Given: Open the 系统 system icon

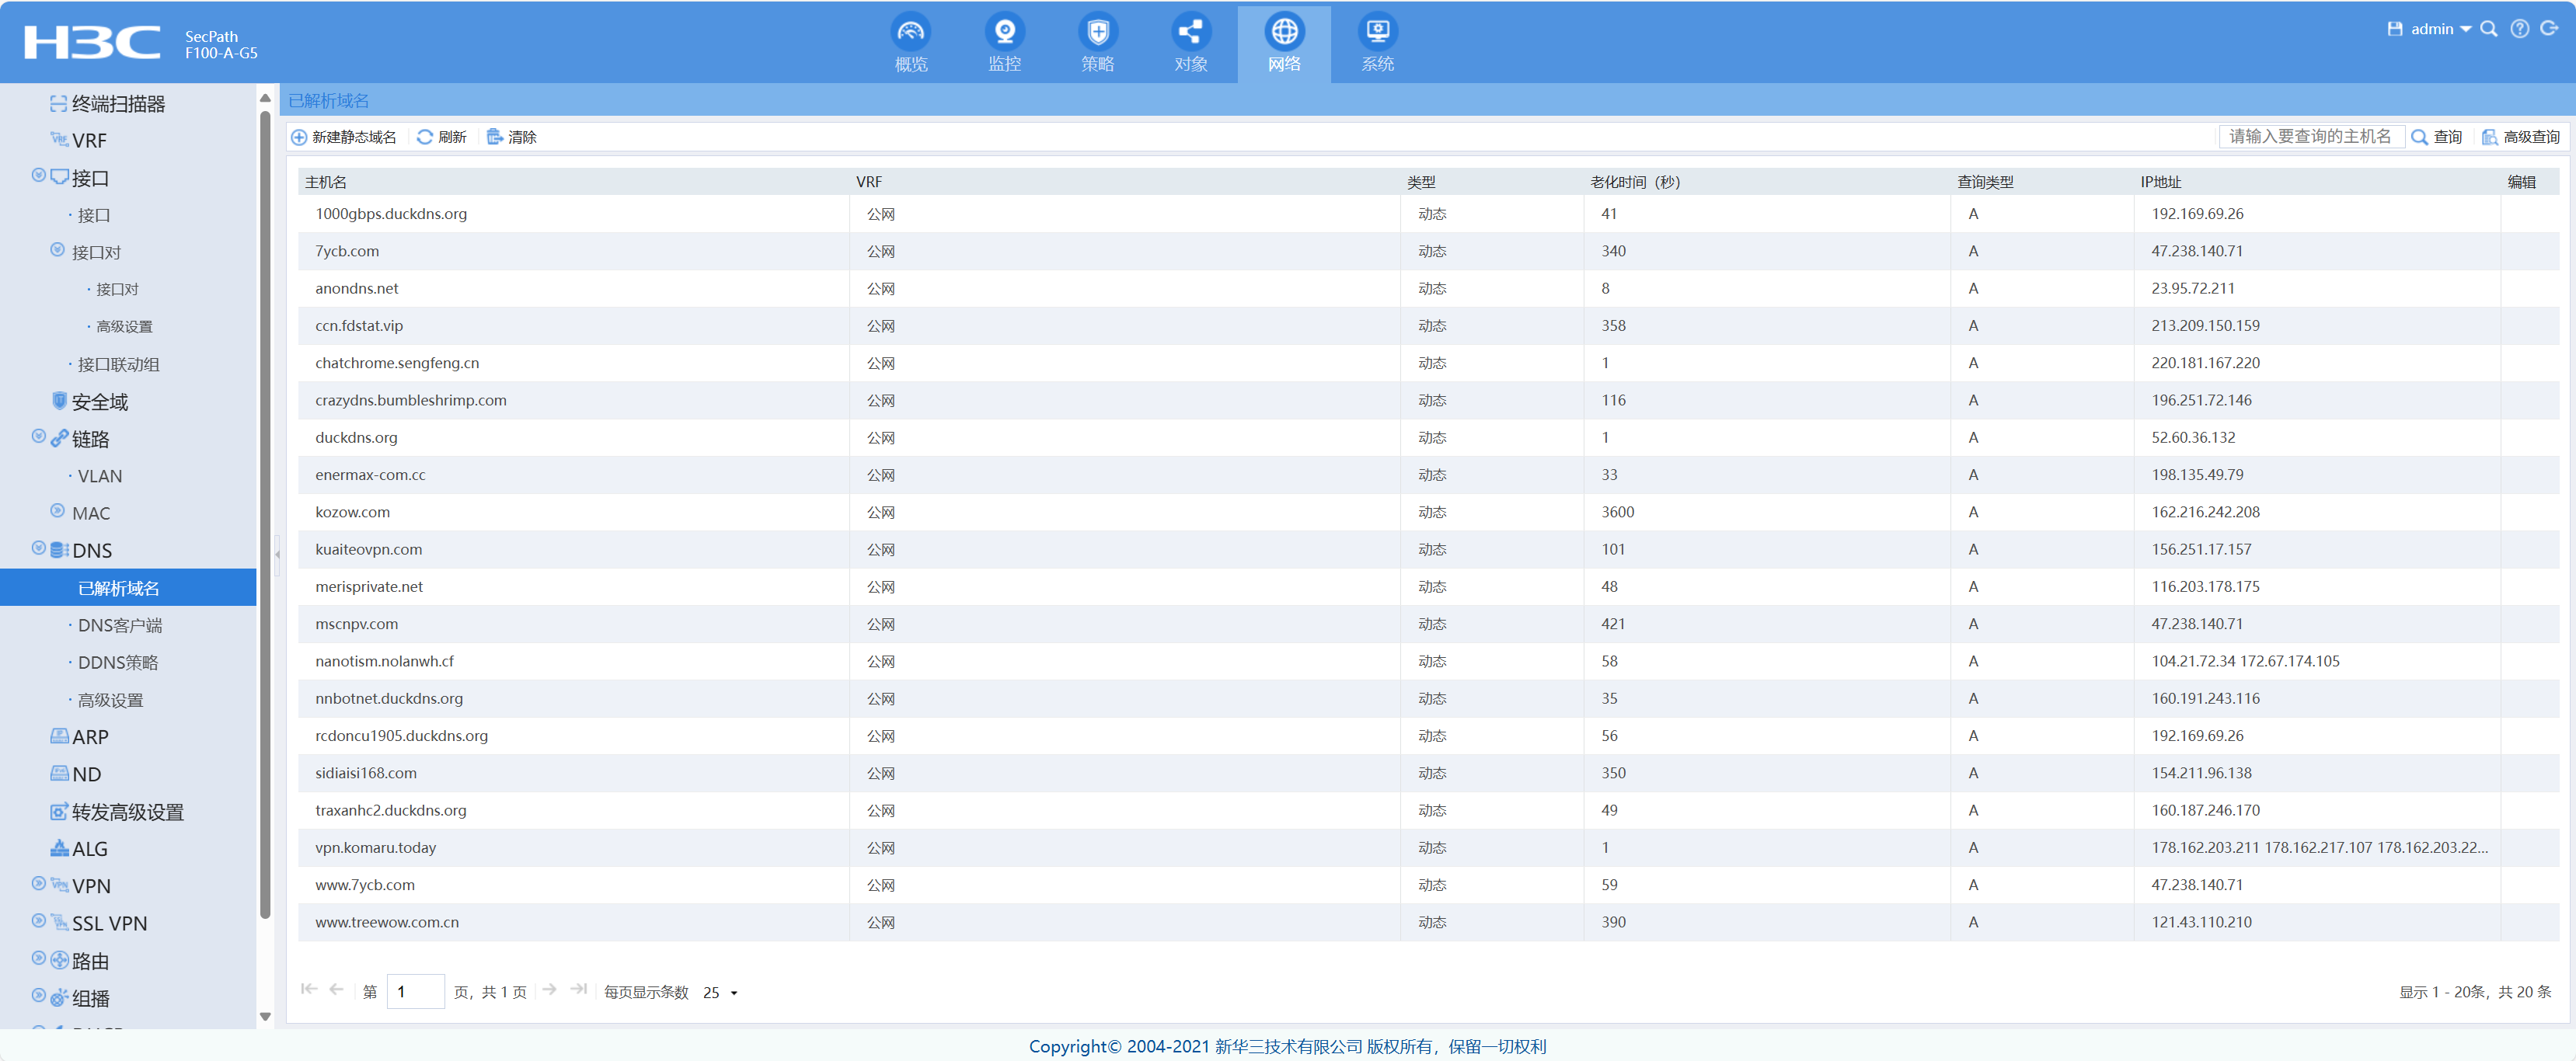Looking at the screenshot, I should (x=1377, y=33).
